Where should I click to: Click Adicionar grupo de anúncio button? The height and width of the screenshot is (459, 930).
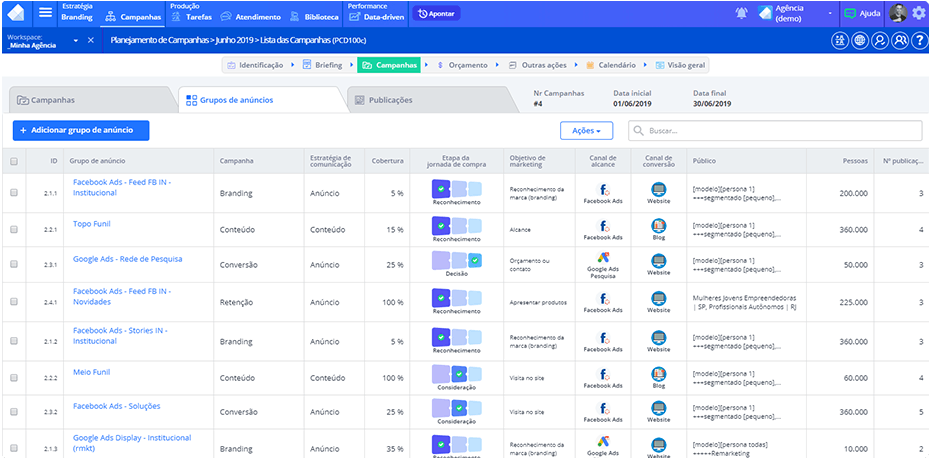pos(81,130)
